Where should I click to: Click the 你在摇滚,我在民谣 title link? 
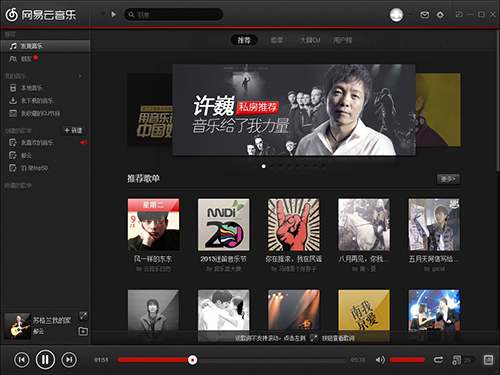pyautogui.click(x=294, y=259)
